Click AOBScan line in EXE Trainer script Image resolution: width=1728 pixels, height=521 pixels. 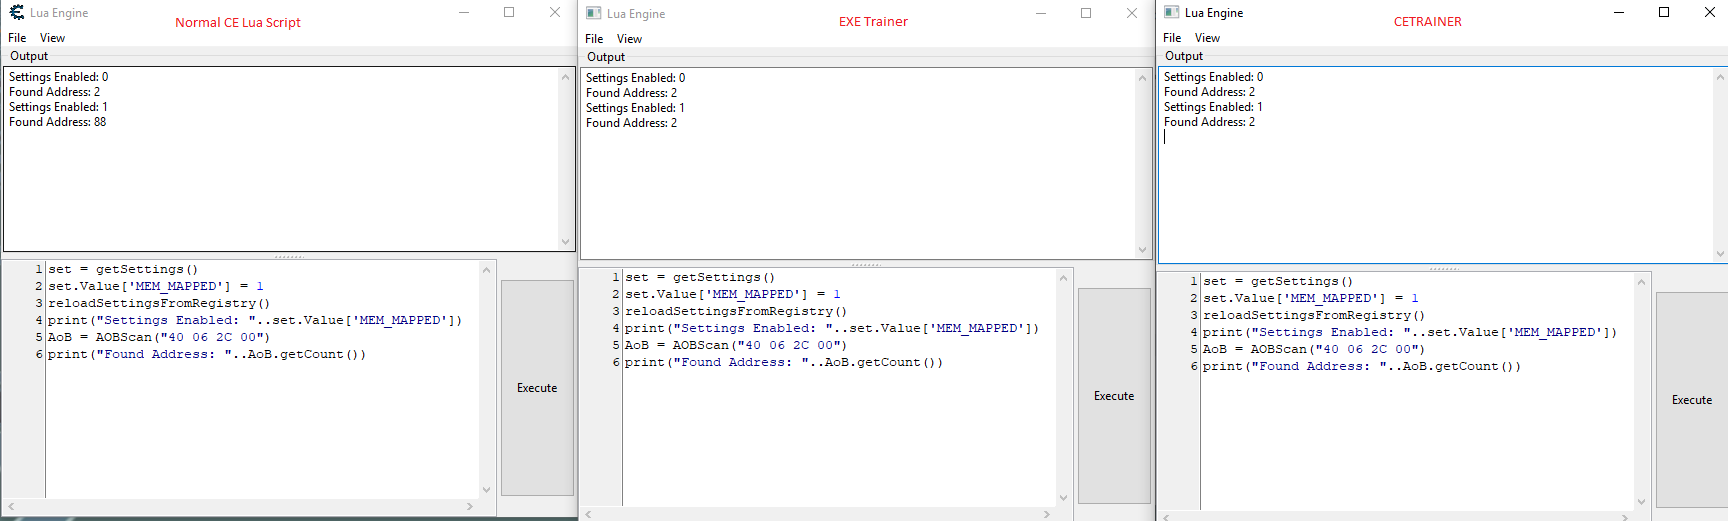[736, 346]
